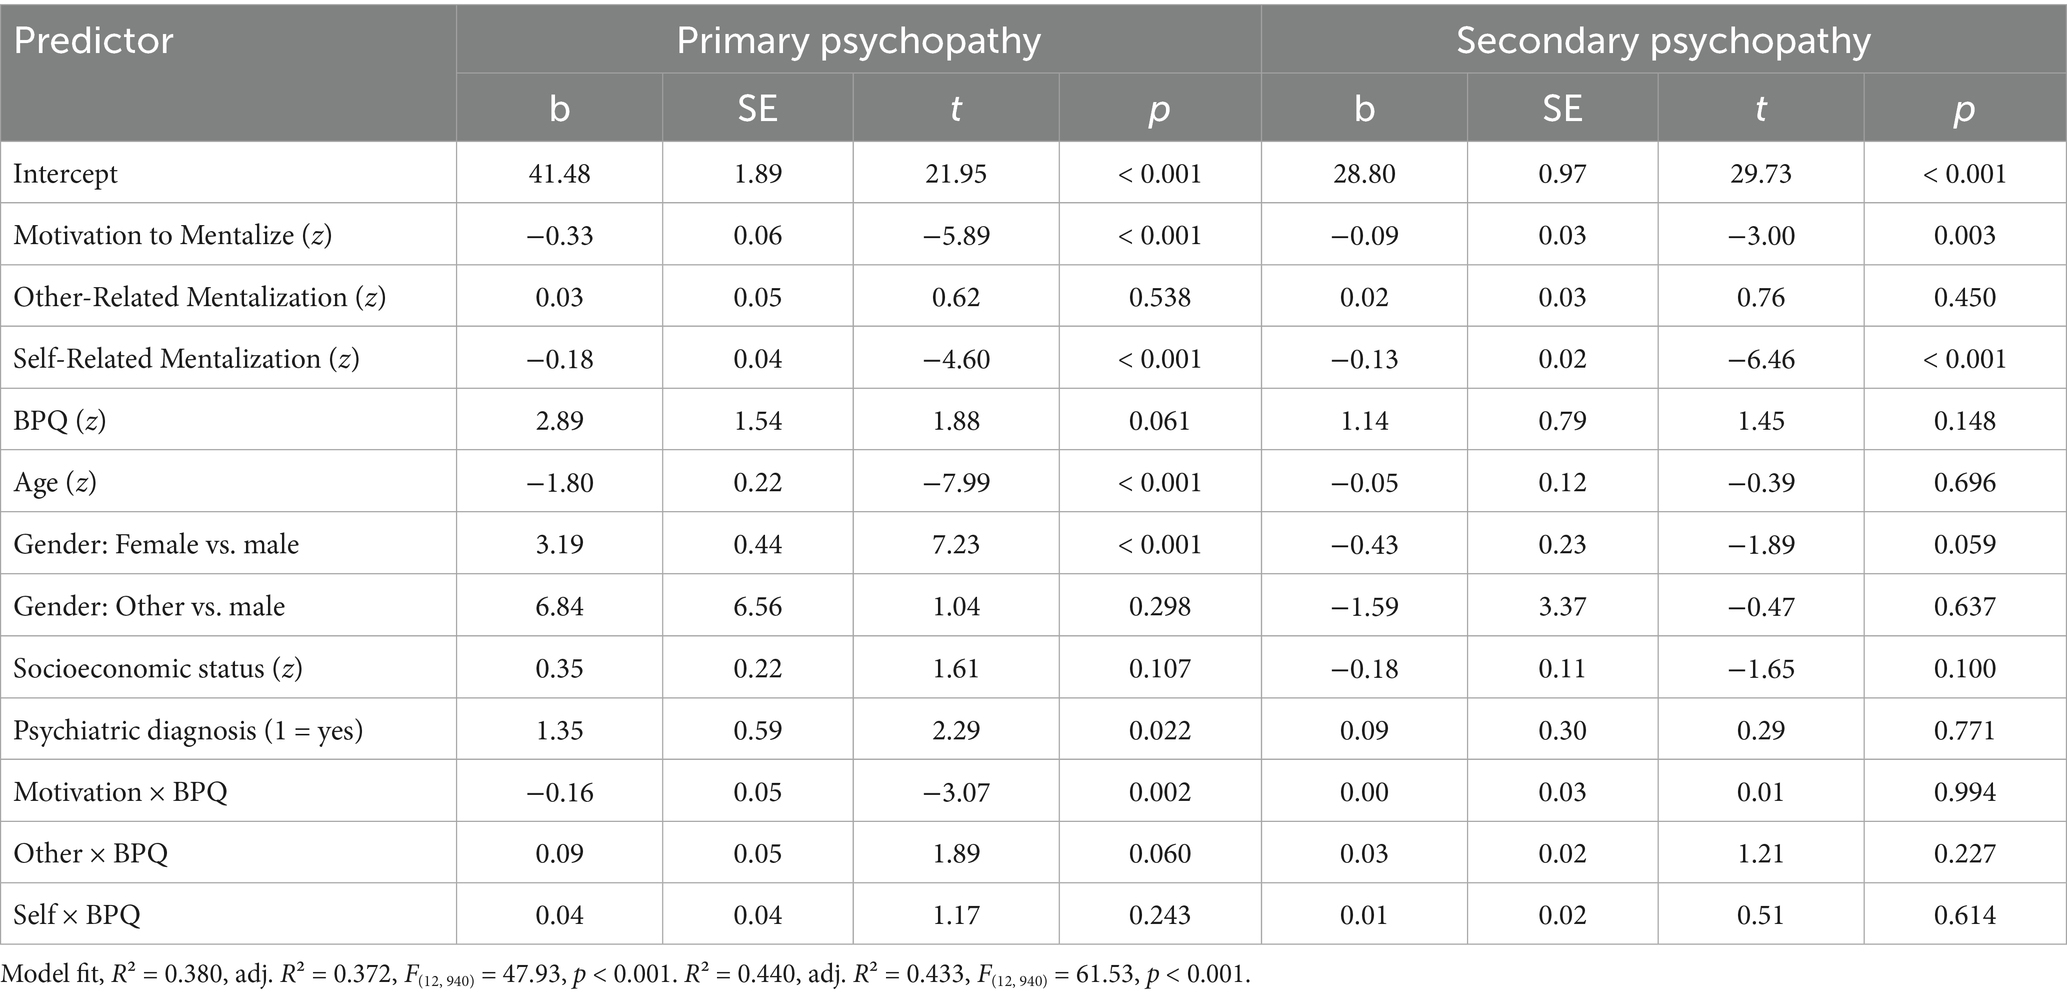Select Gender: Other vs. male label
This screenshot has height=996, width=2067.
[x=149, y=607]
